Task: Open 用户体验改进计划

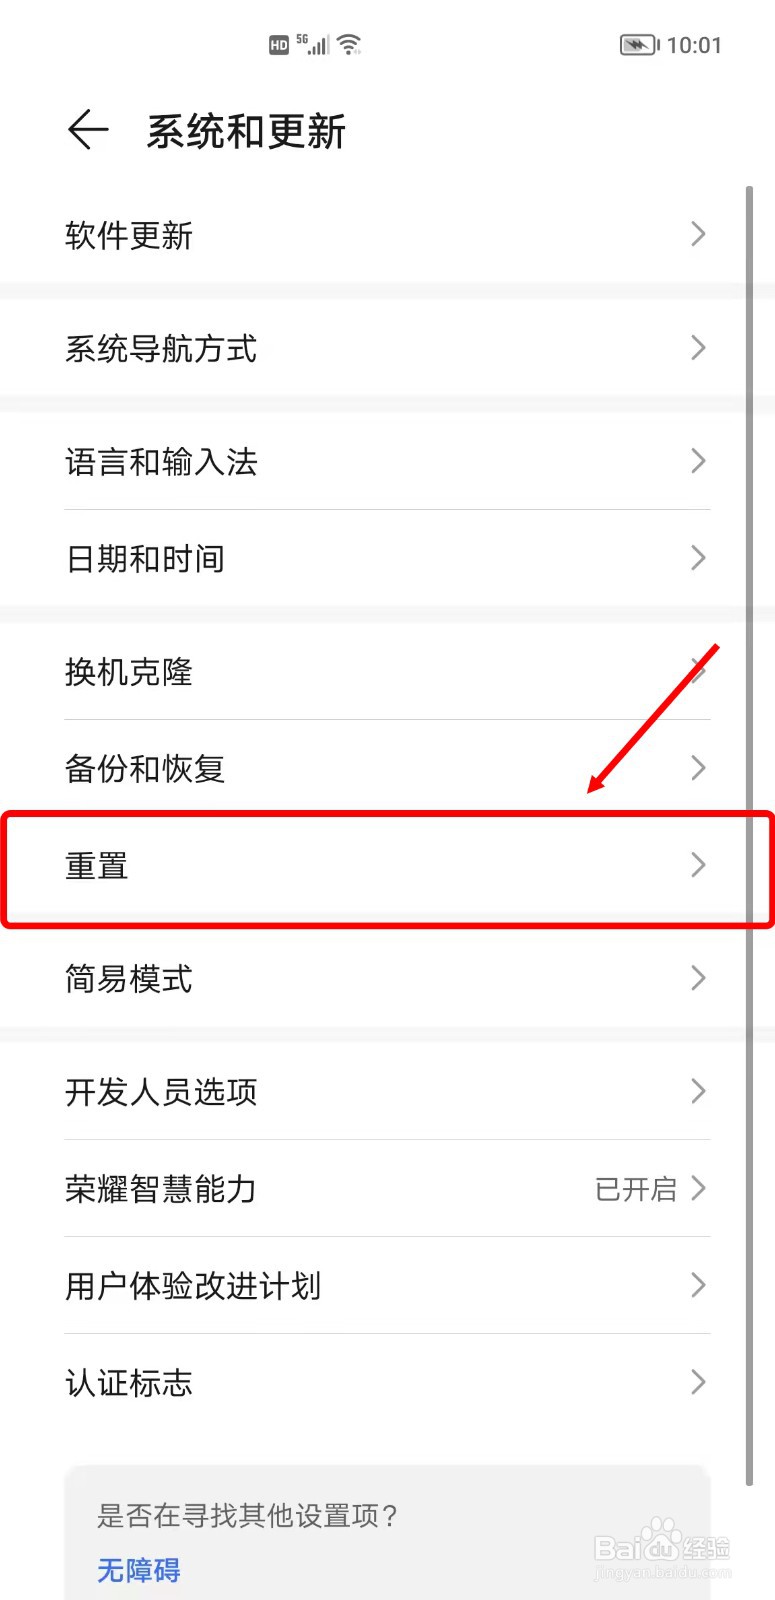Action: click(387, 1285)
